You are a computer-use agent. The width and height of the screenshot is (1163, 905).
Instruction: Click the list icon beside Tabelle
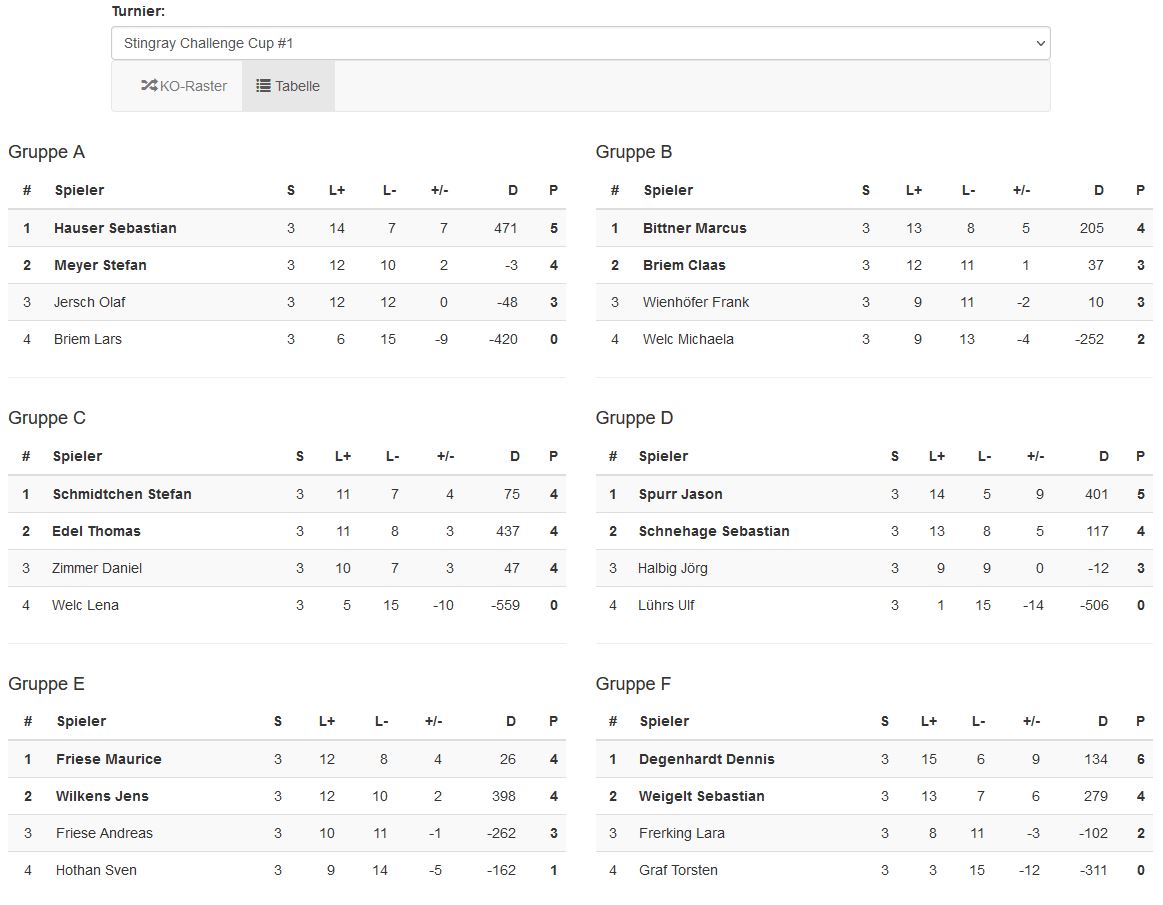pyautogui.click(x=263, y=86)
